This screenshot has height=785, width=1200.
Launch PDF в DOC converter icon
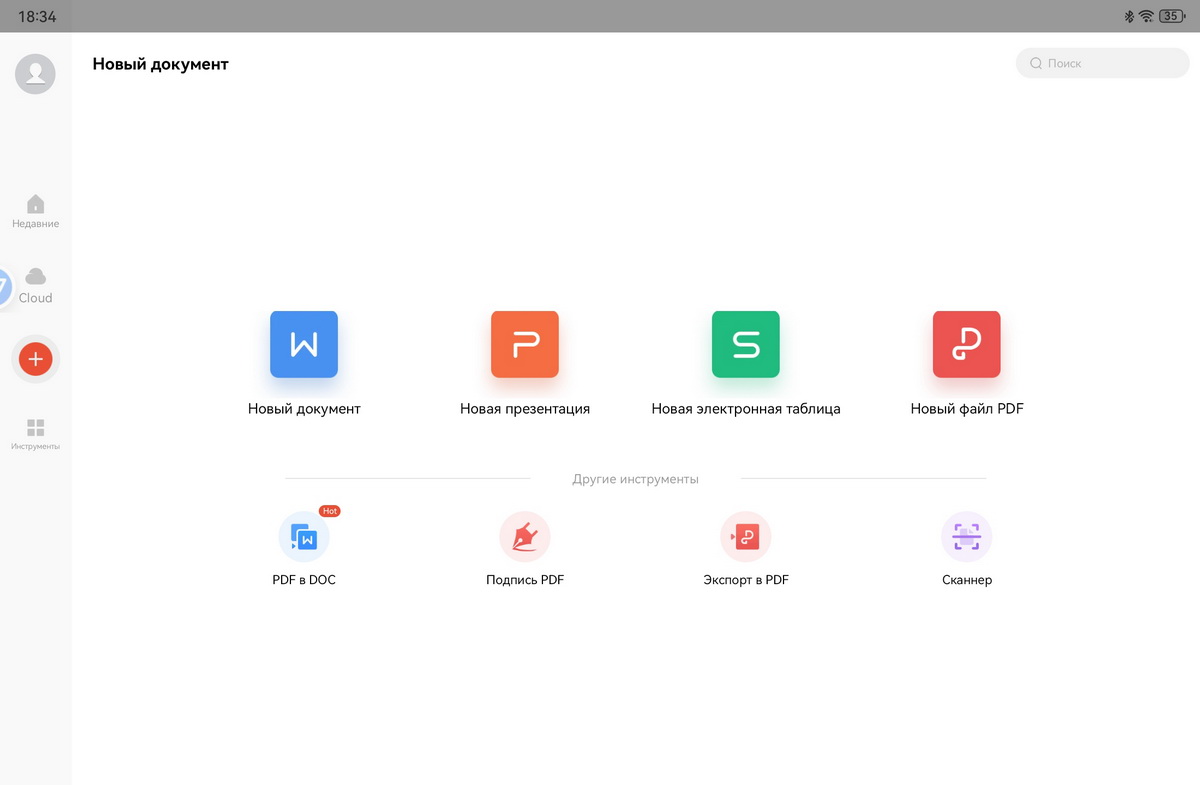click(304, 537)
